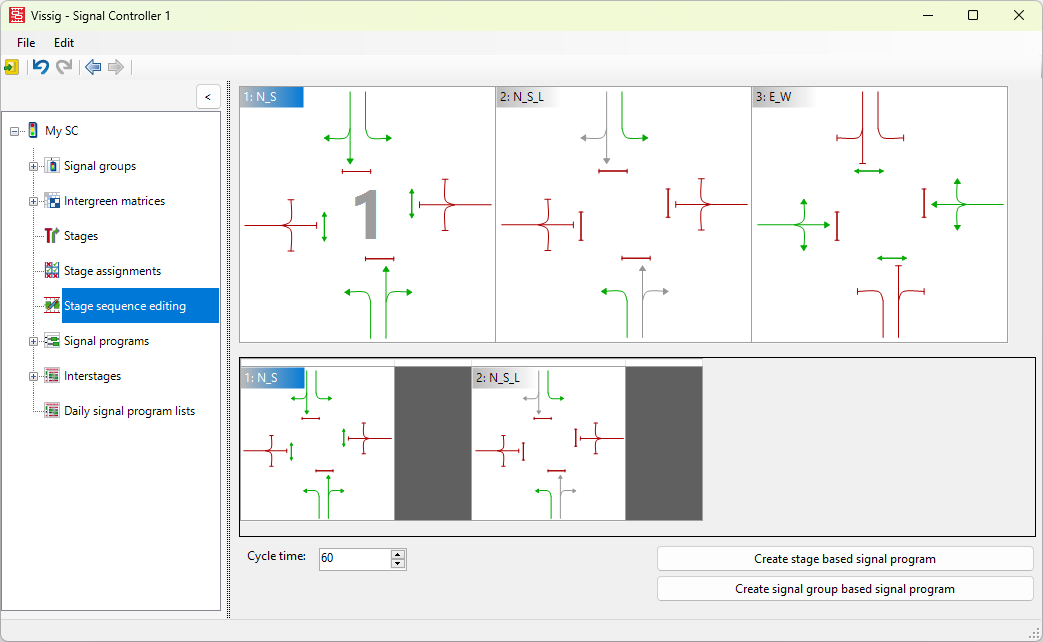
Task: Increase cycle time with up stepper
Action: pyautogui.click(x=398, y=554)
